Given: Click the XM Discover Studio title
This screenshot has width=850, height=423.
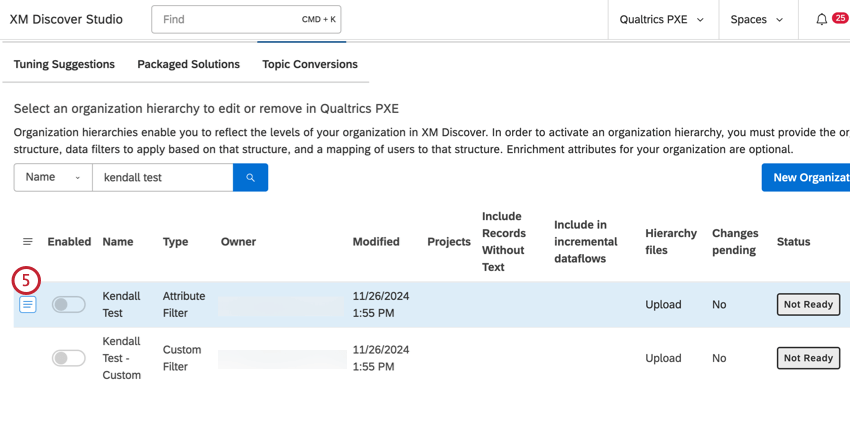Looking at the screenshot, I should tap(66, 20).
